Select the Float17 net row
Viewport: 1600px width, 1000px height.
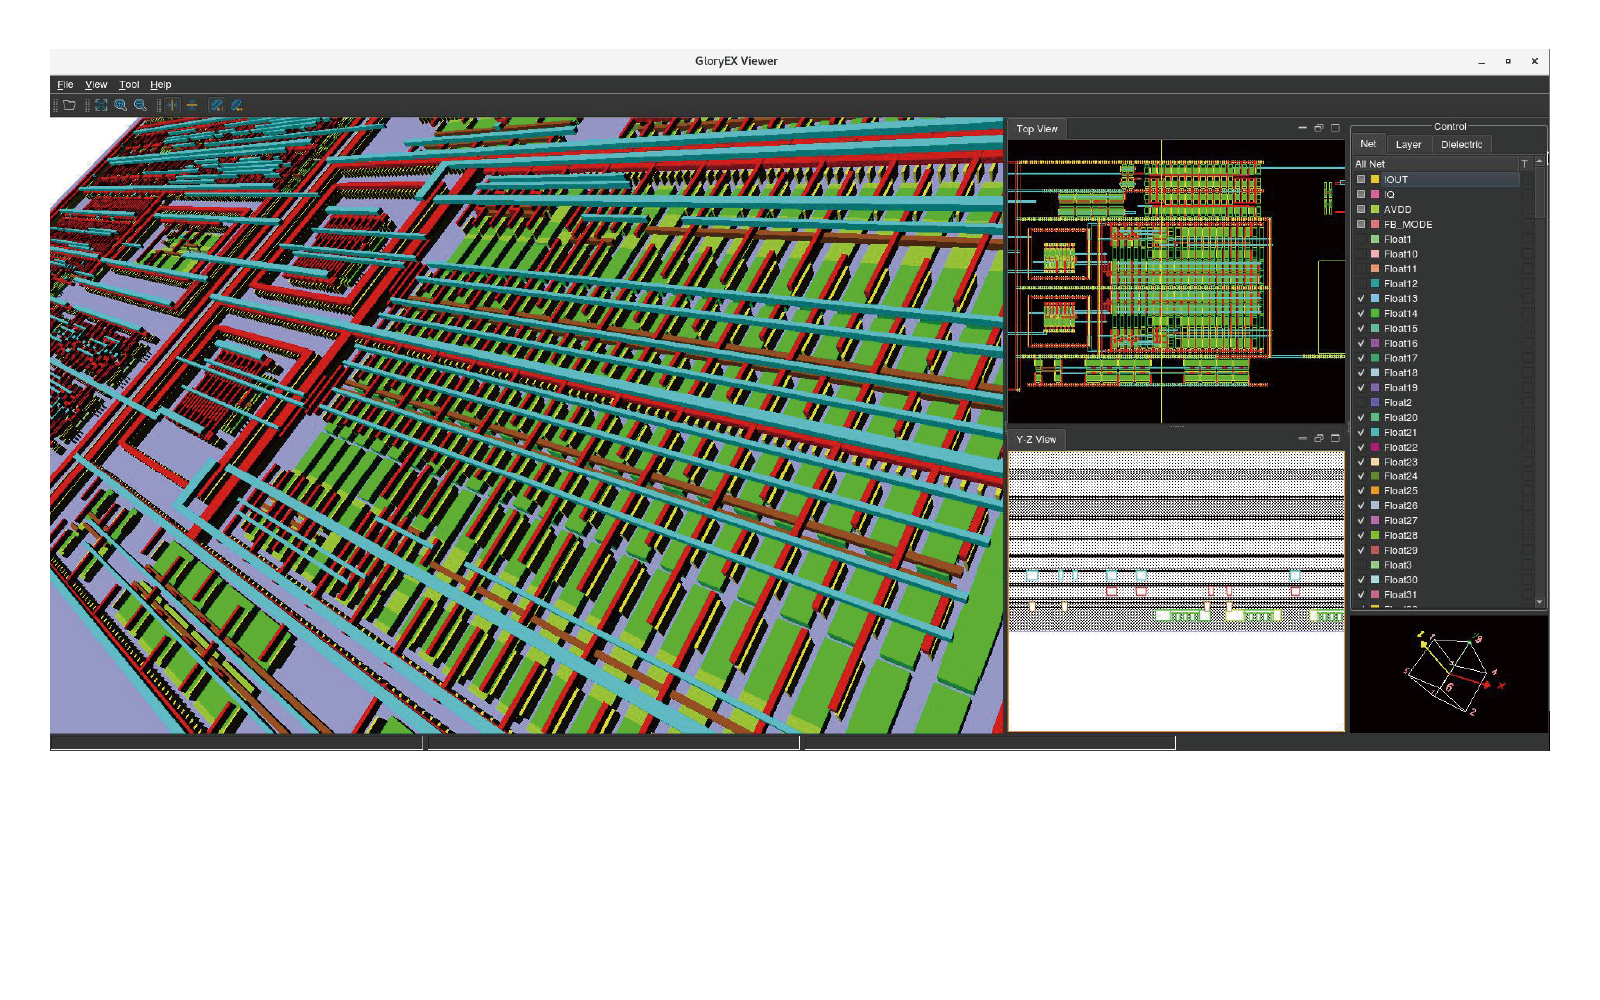click(x=1436, y=358)
